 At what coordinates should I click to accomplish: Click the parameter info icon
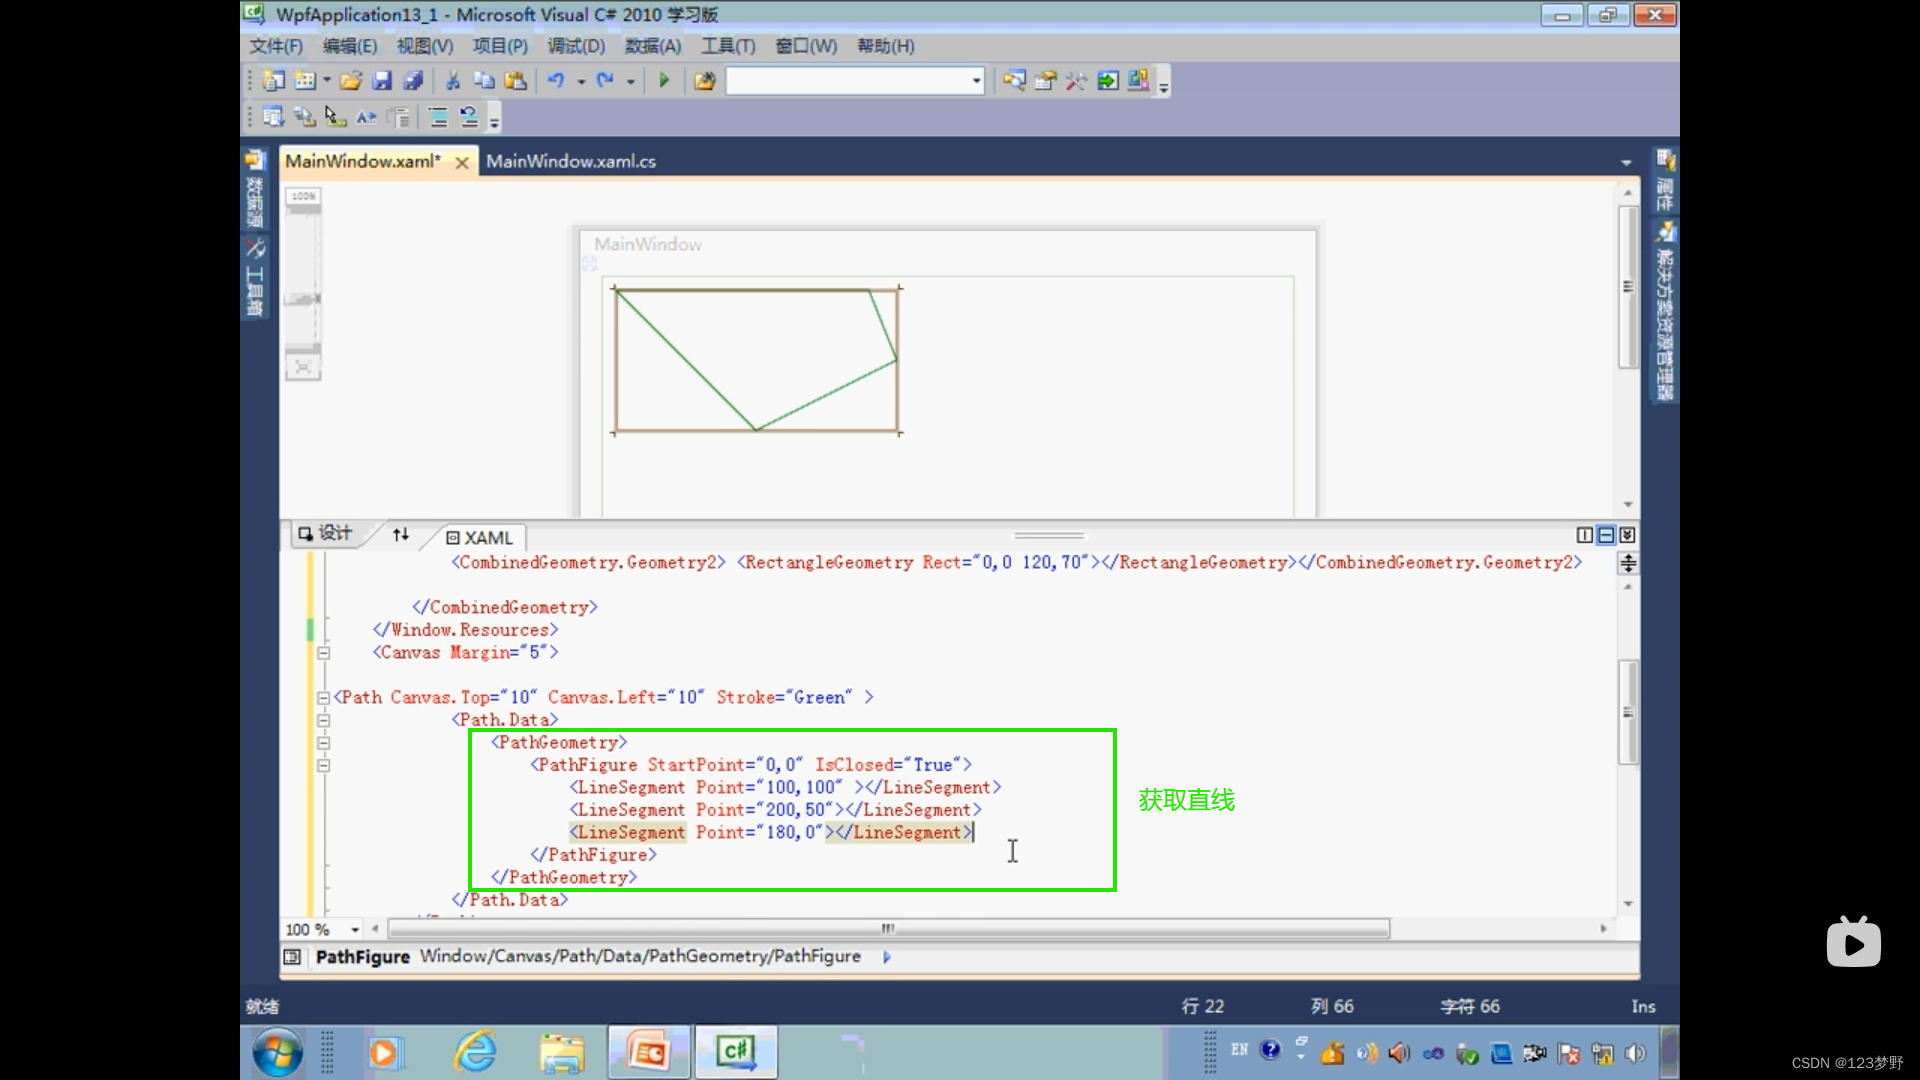(305, 117)
